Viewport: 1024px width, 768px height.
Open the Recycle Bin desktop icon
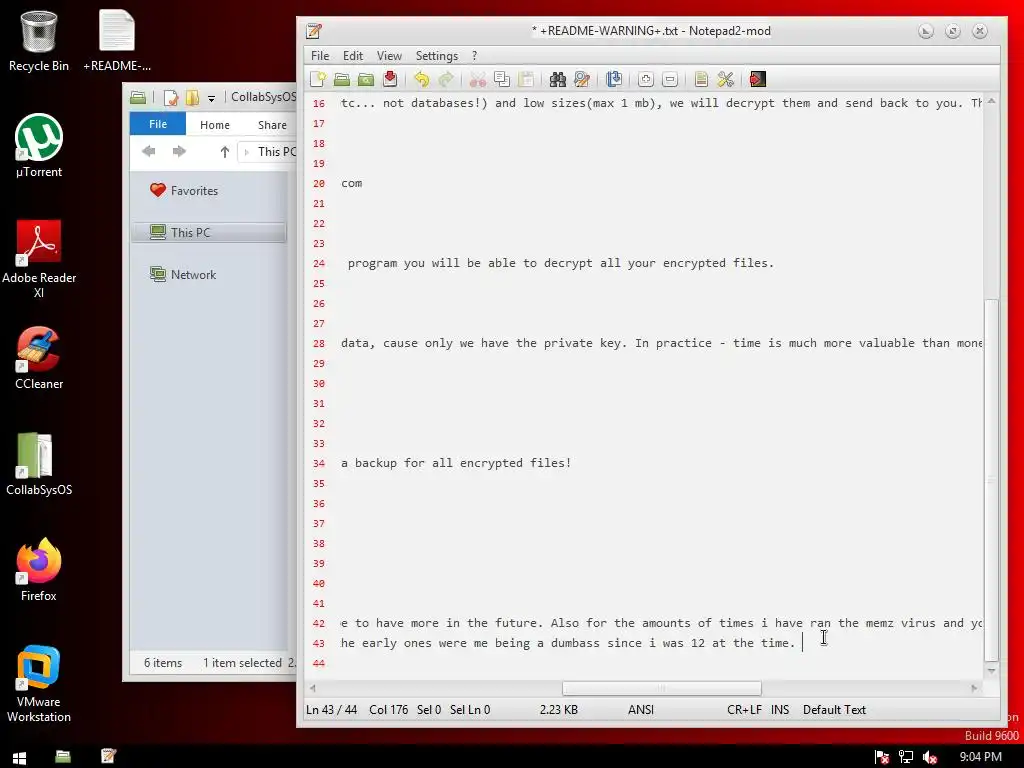coord(39,40)
